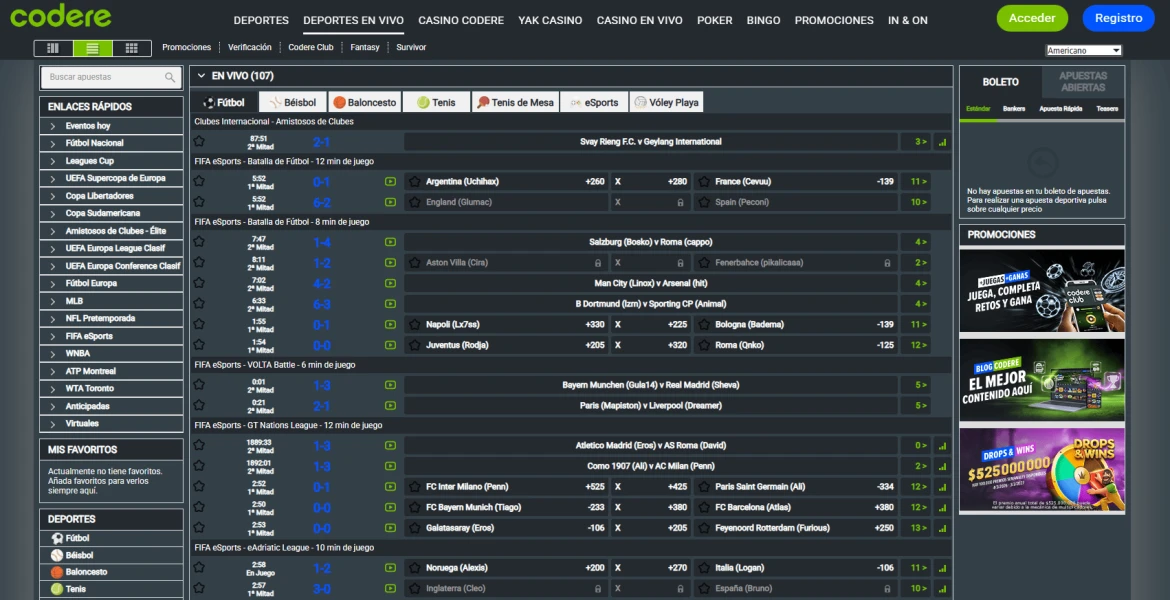Open the Codere Club link
1170x600 pixels.
click(311, 47)
